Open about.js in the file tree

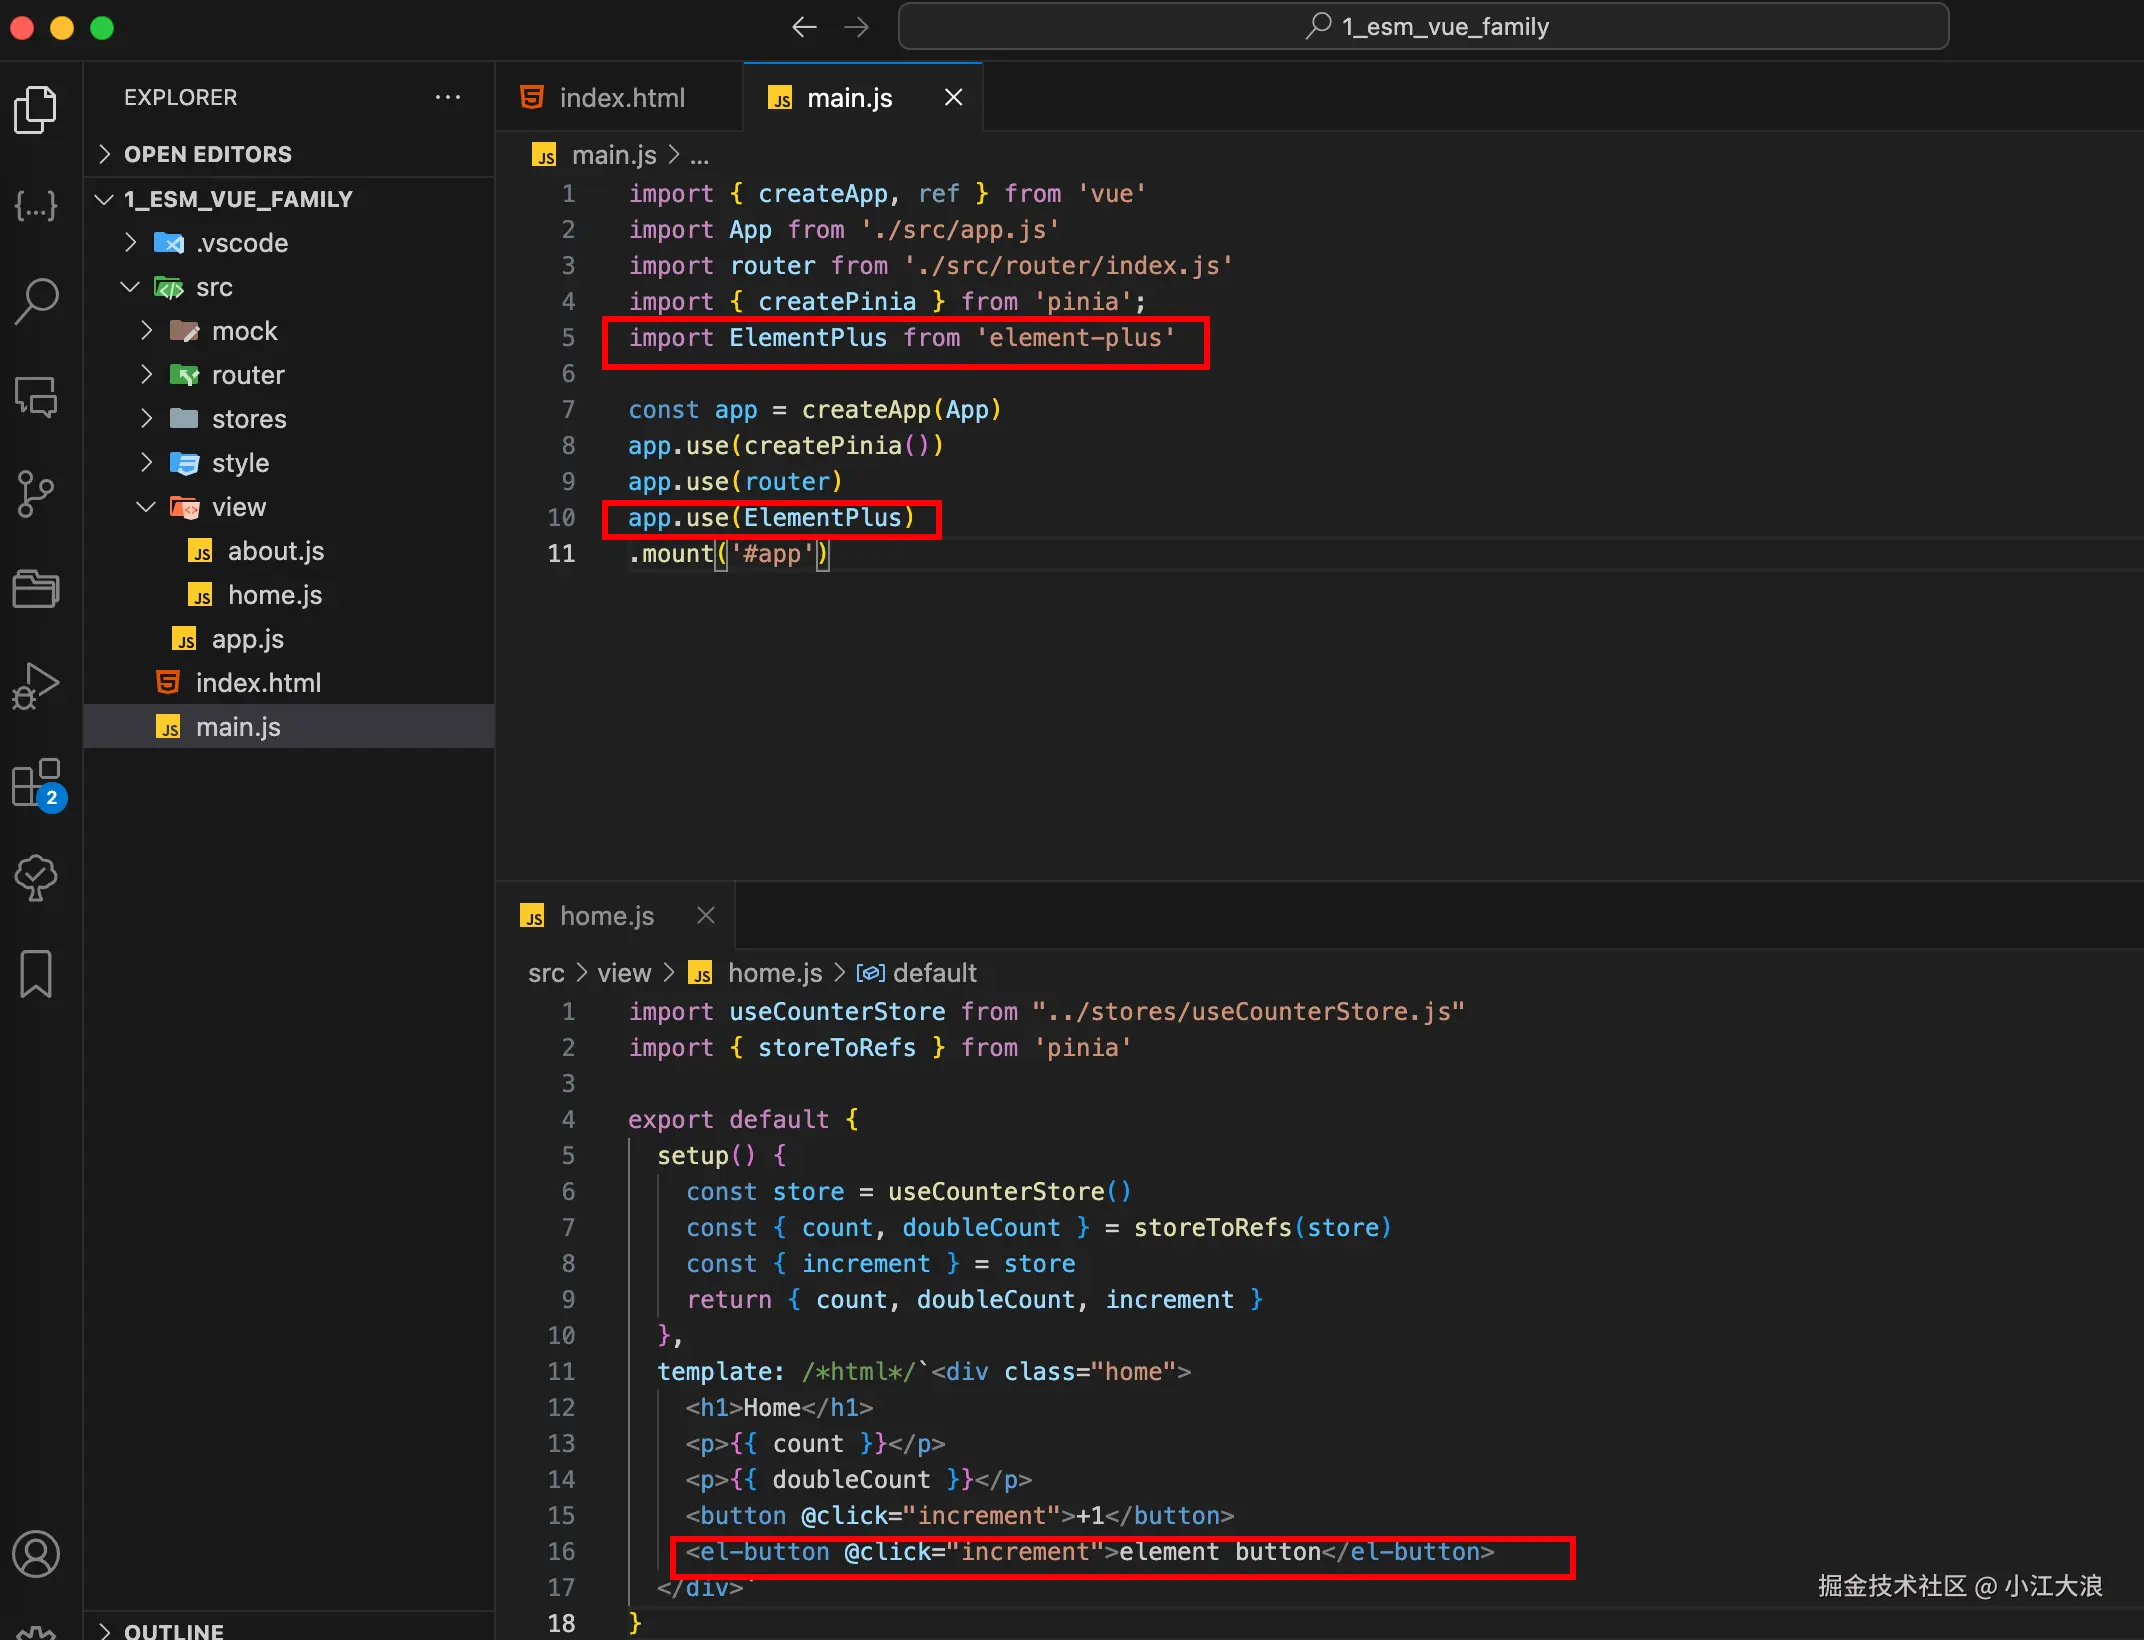pyautogui.click(x=275, y=551)
